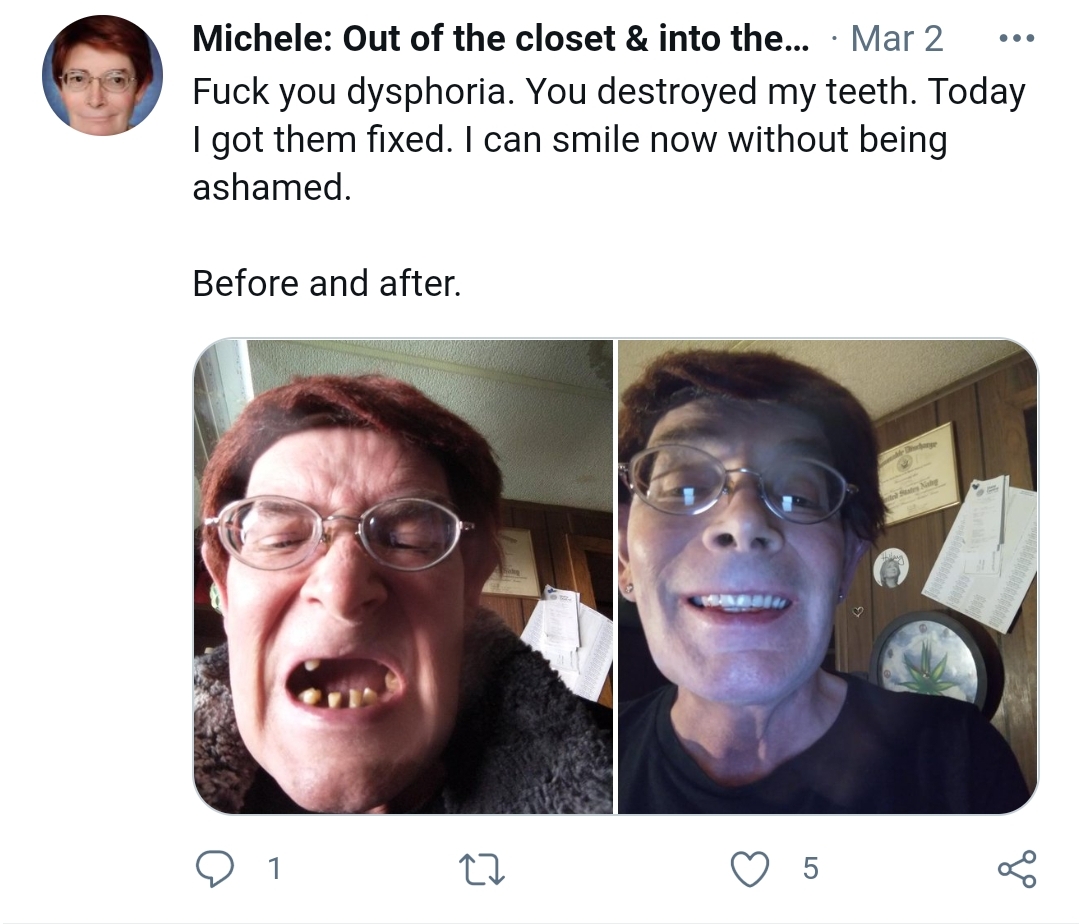The height and width of the screenshot is (924, 1080).
Task: Click the tweet text beginning 'Fuck you dysphoria'
Action: click(x=609, y=140)
